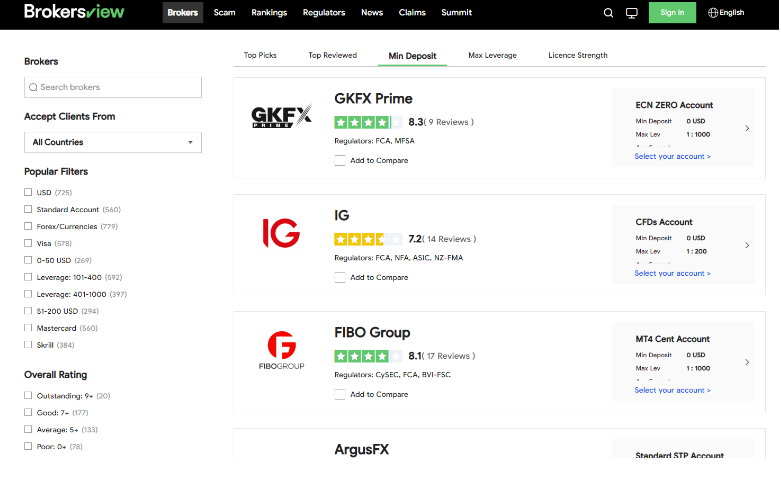
Task: Open the IG broker title
Action: pyautogui.click(x=342, y=216)
